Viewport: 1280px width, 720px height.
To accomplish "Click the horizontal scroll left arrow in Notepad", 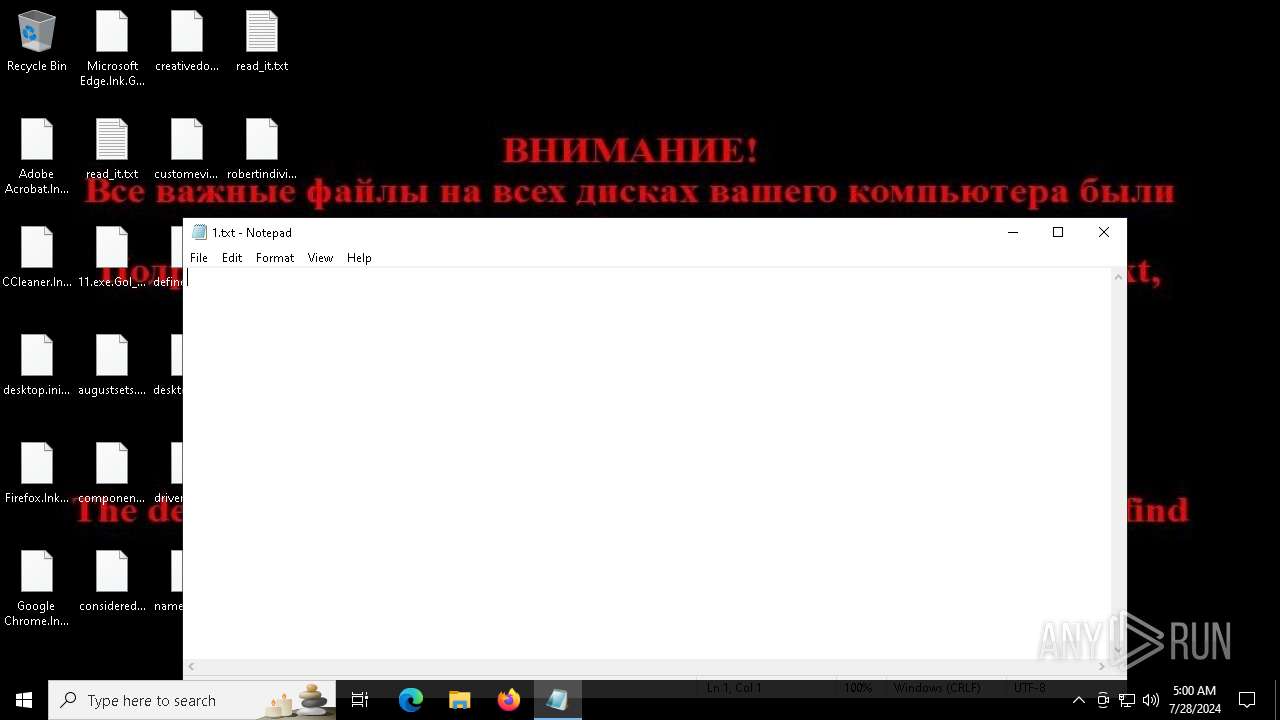I will (192, 667).
